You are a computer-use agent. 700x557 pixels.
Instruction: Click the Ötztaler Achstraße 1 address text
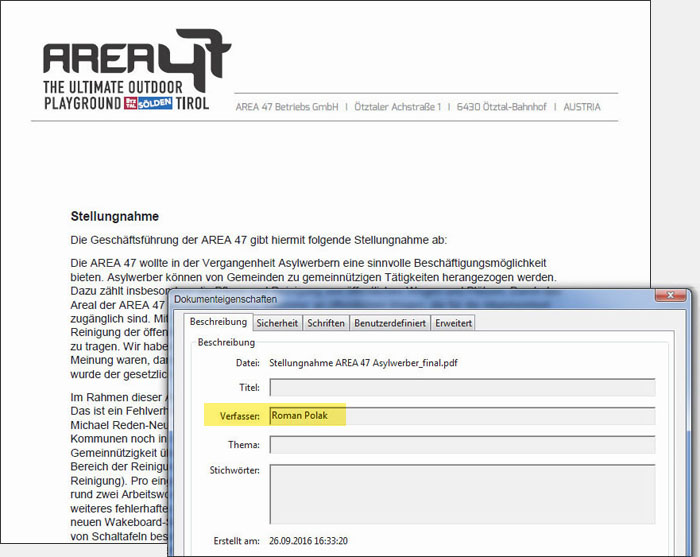(x=398, y=107)
